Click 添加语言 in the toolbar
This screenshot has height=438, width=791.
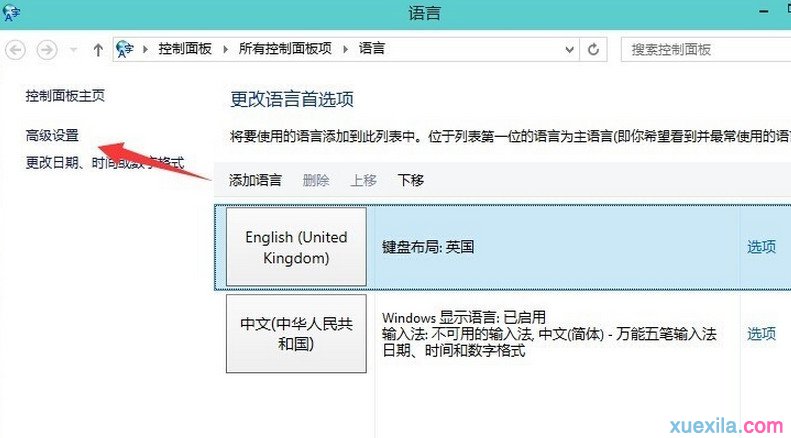[255, 180]
